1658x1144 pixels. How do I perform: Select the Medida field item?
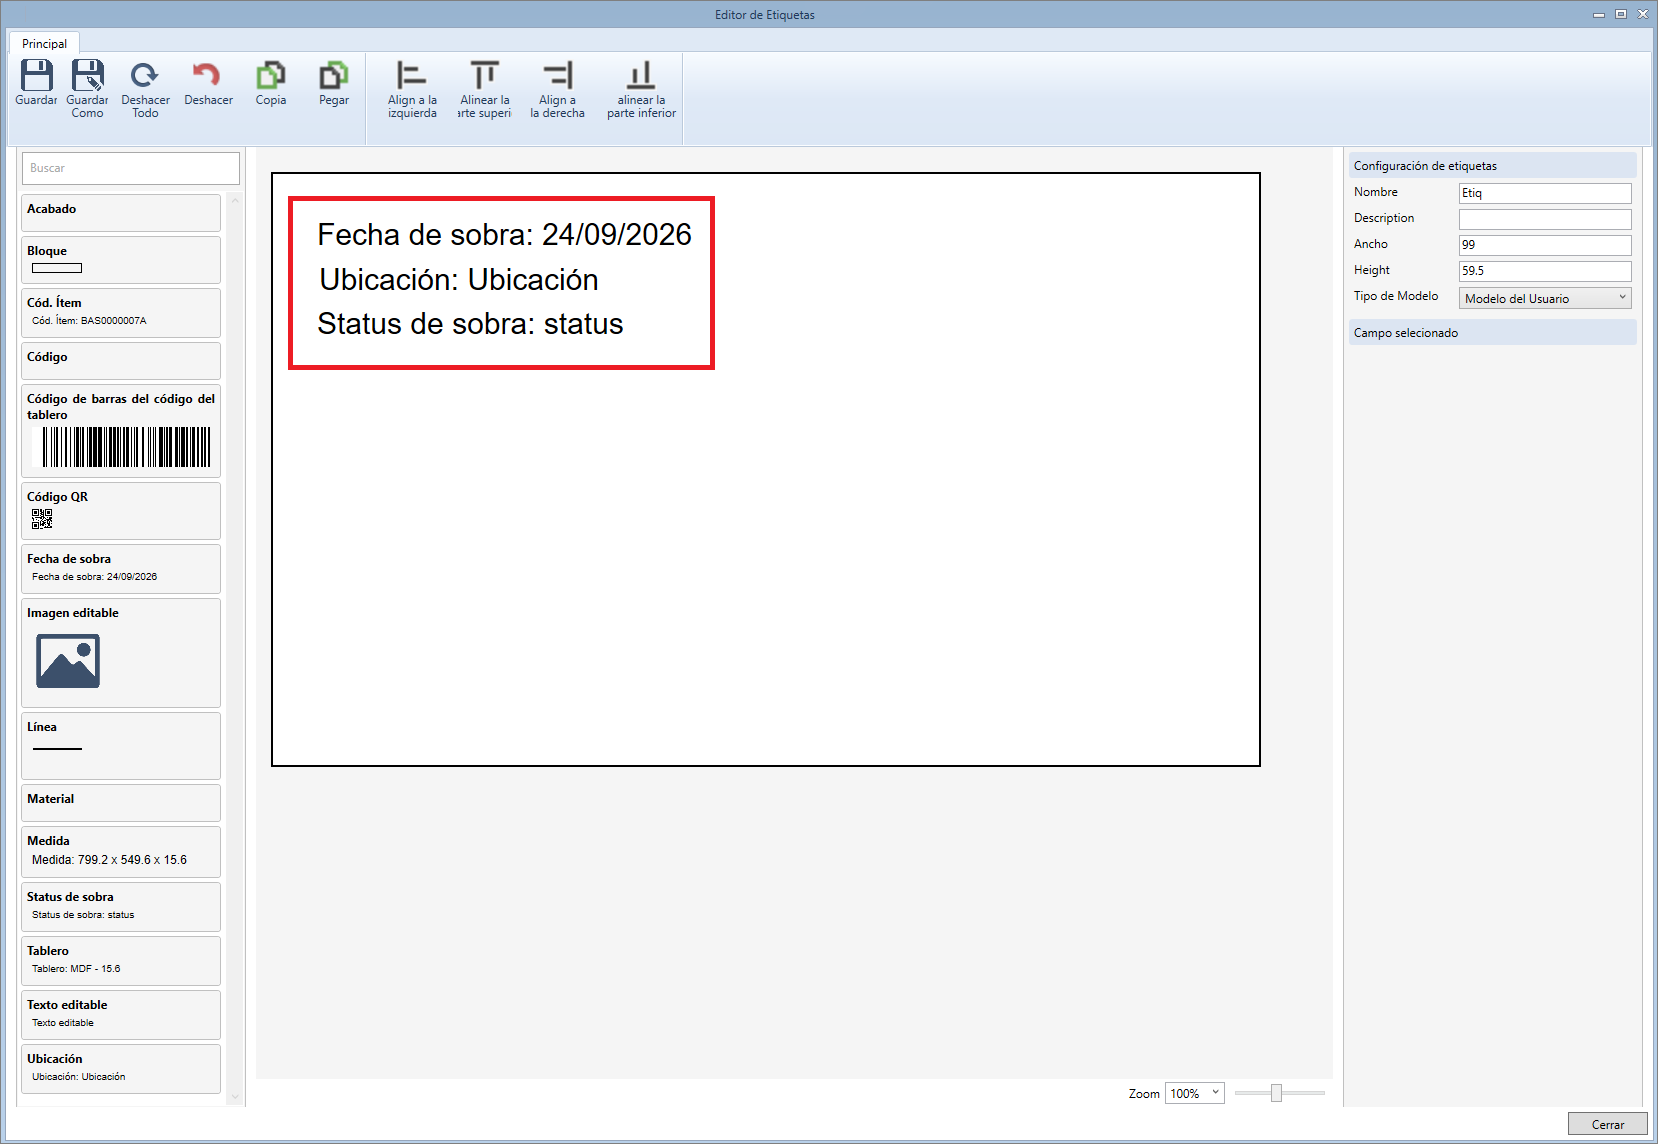[x=121, y=852]
